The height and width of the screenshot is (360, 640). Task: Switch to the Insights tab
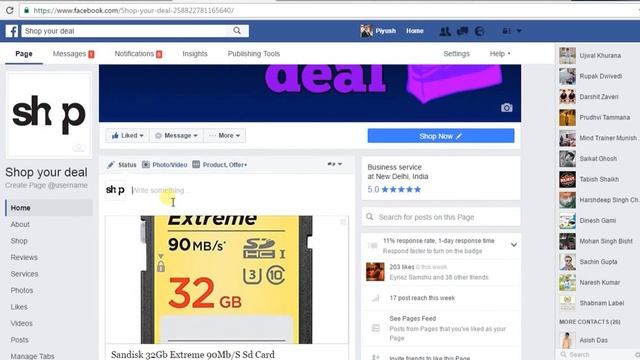(x=195, y=54)
